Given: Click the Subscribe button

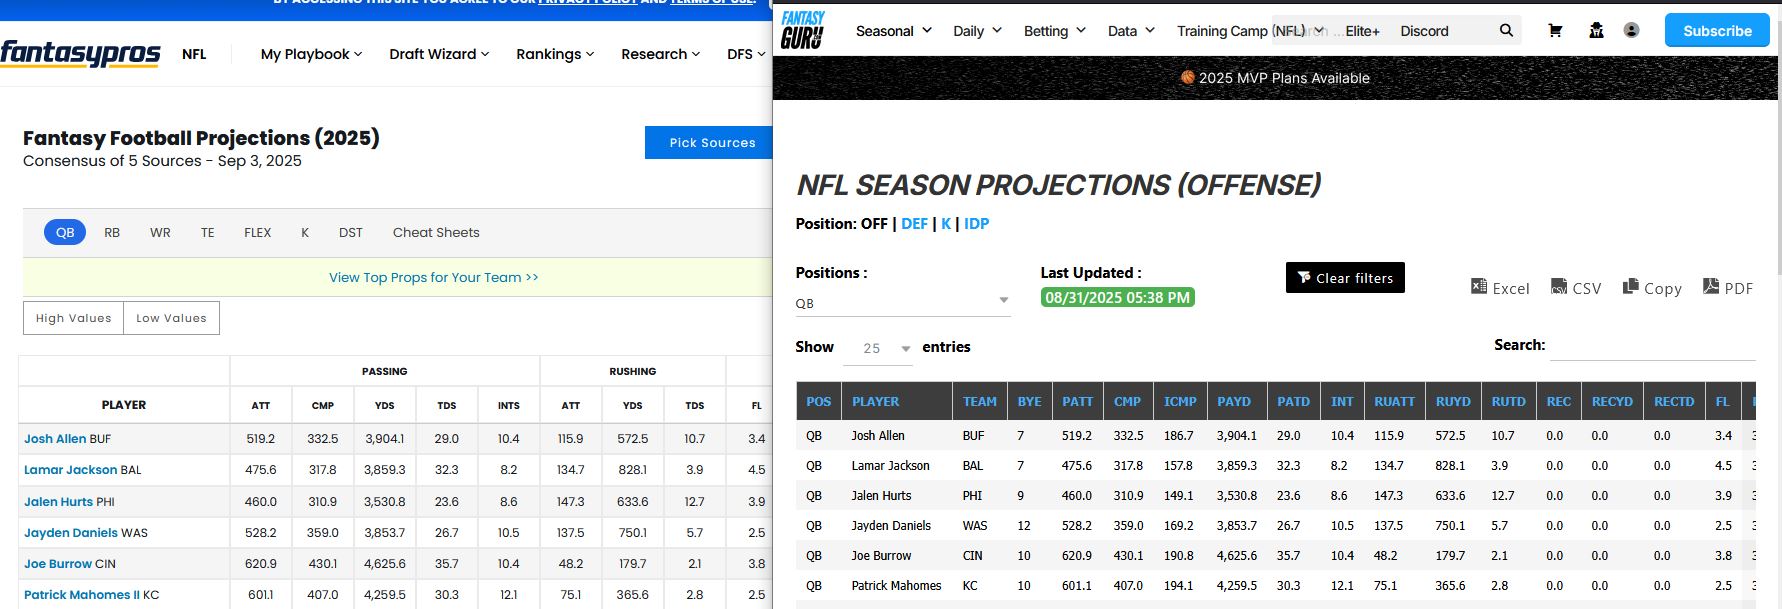Looking at the screenshot, I should tap(1717, 30).
